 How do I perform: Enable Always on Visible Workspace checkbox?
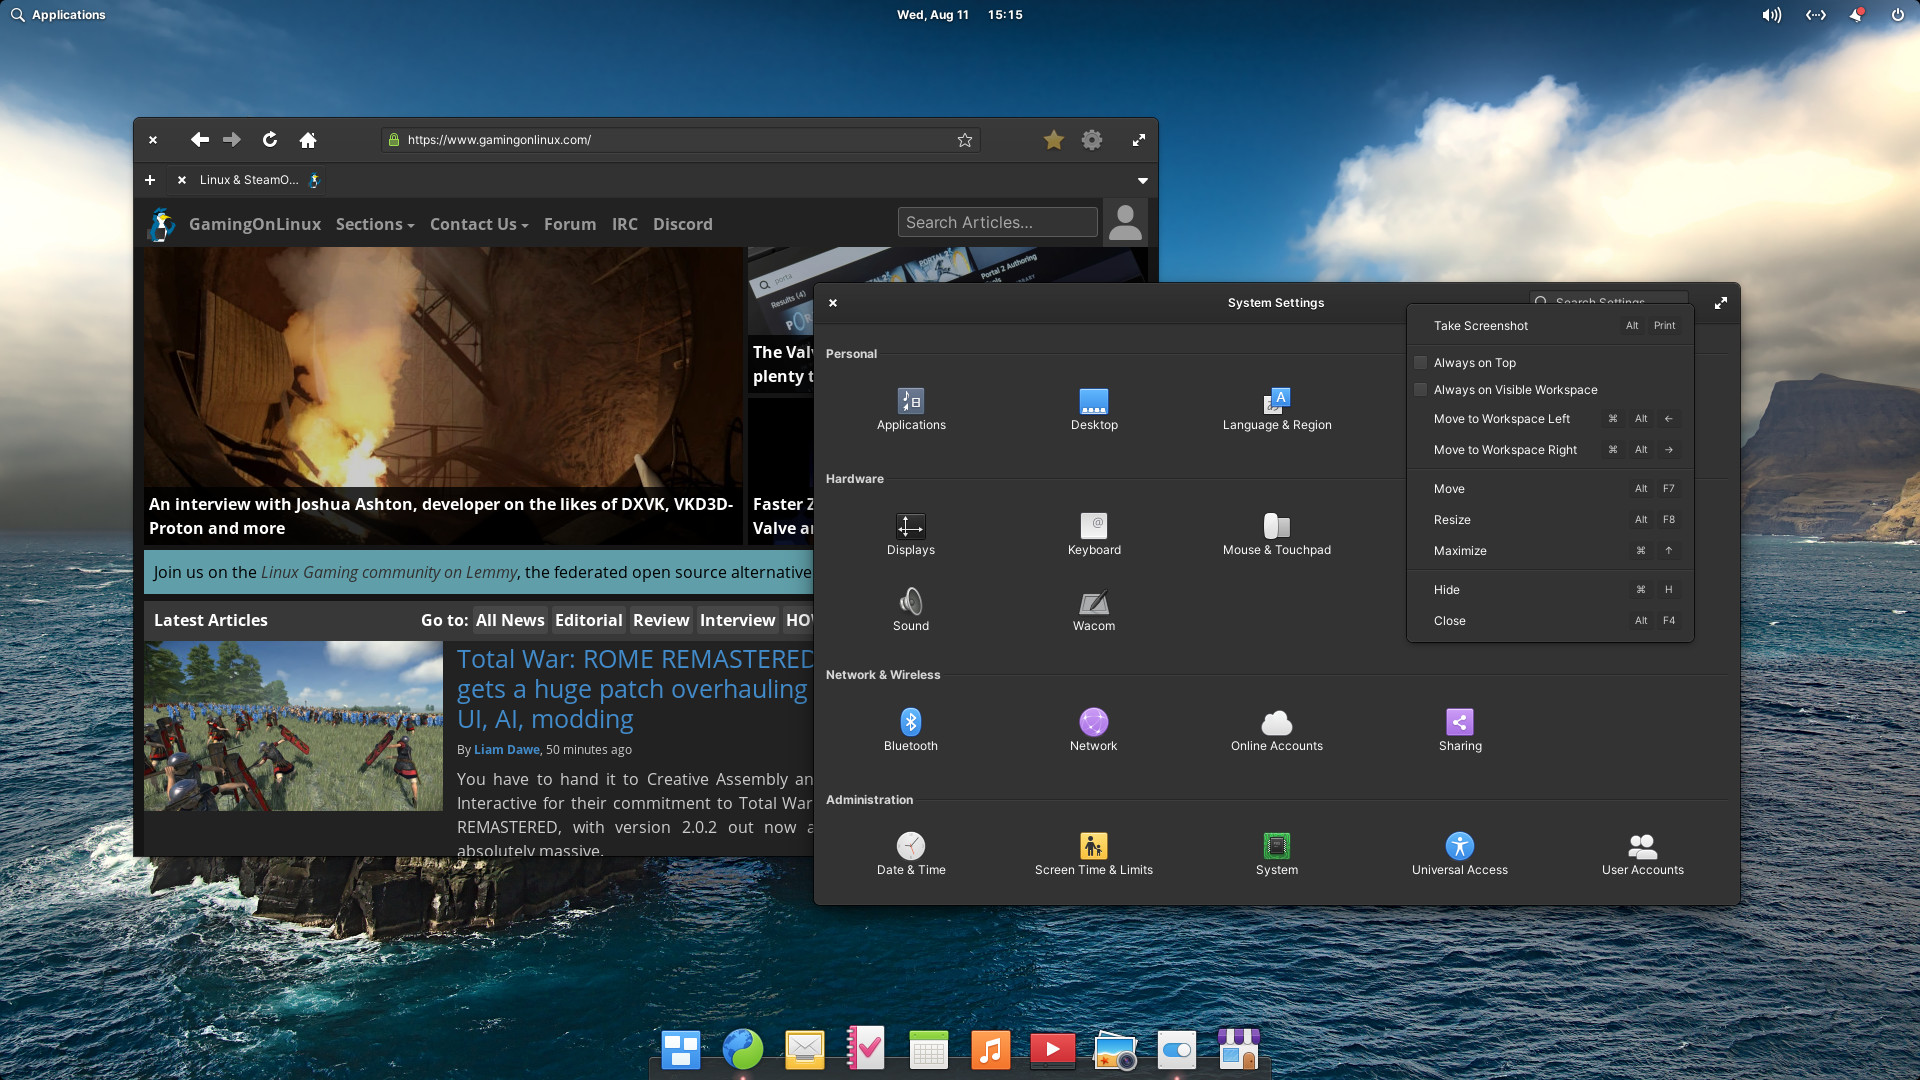(x=1420, y=390)
